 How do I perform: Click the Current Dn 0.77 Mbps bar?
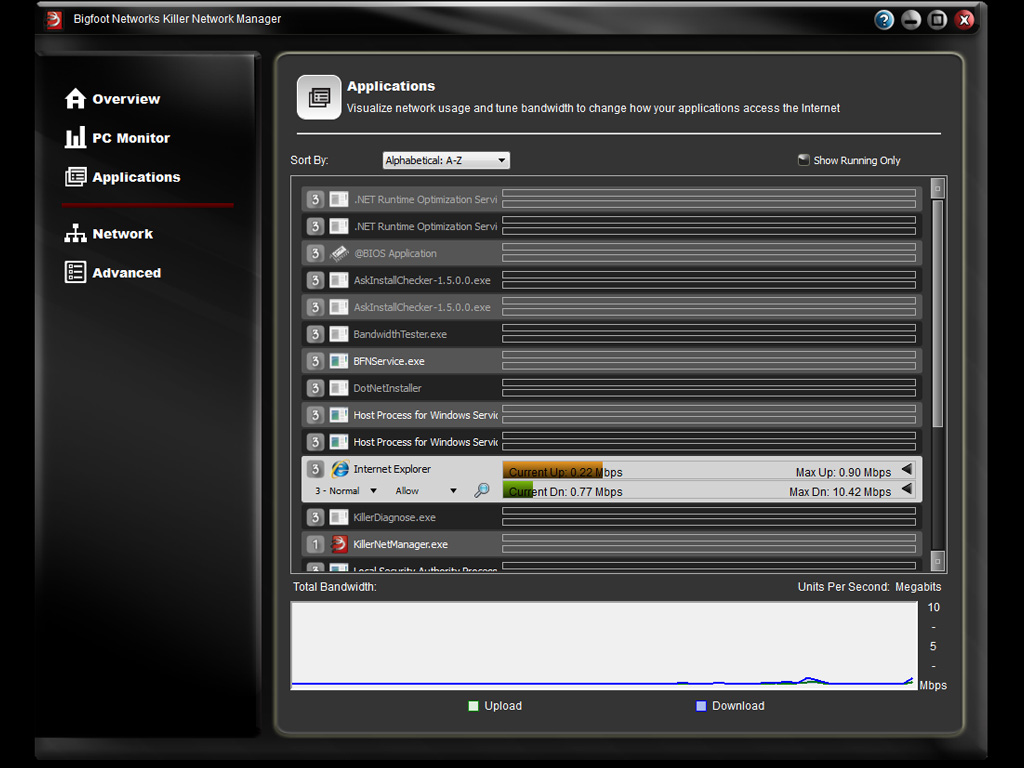519,490
